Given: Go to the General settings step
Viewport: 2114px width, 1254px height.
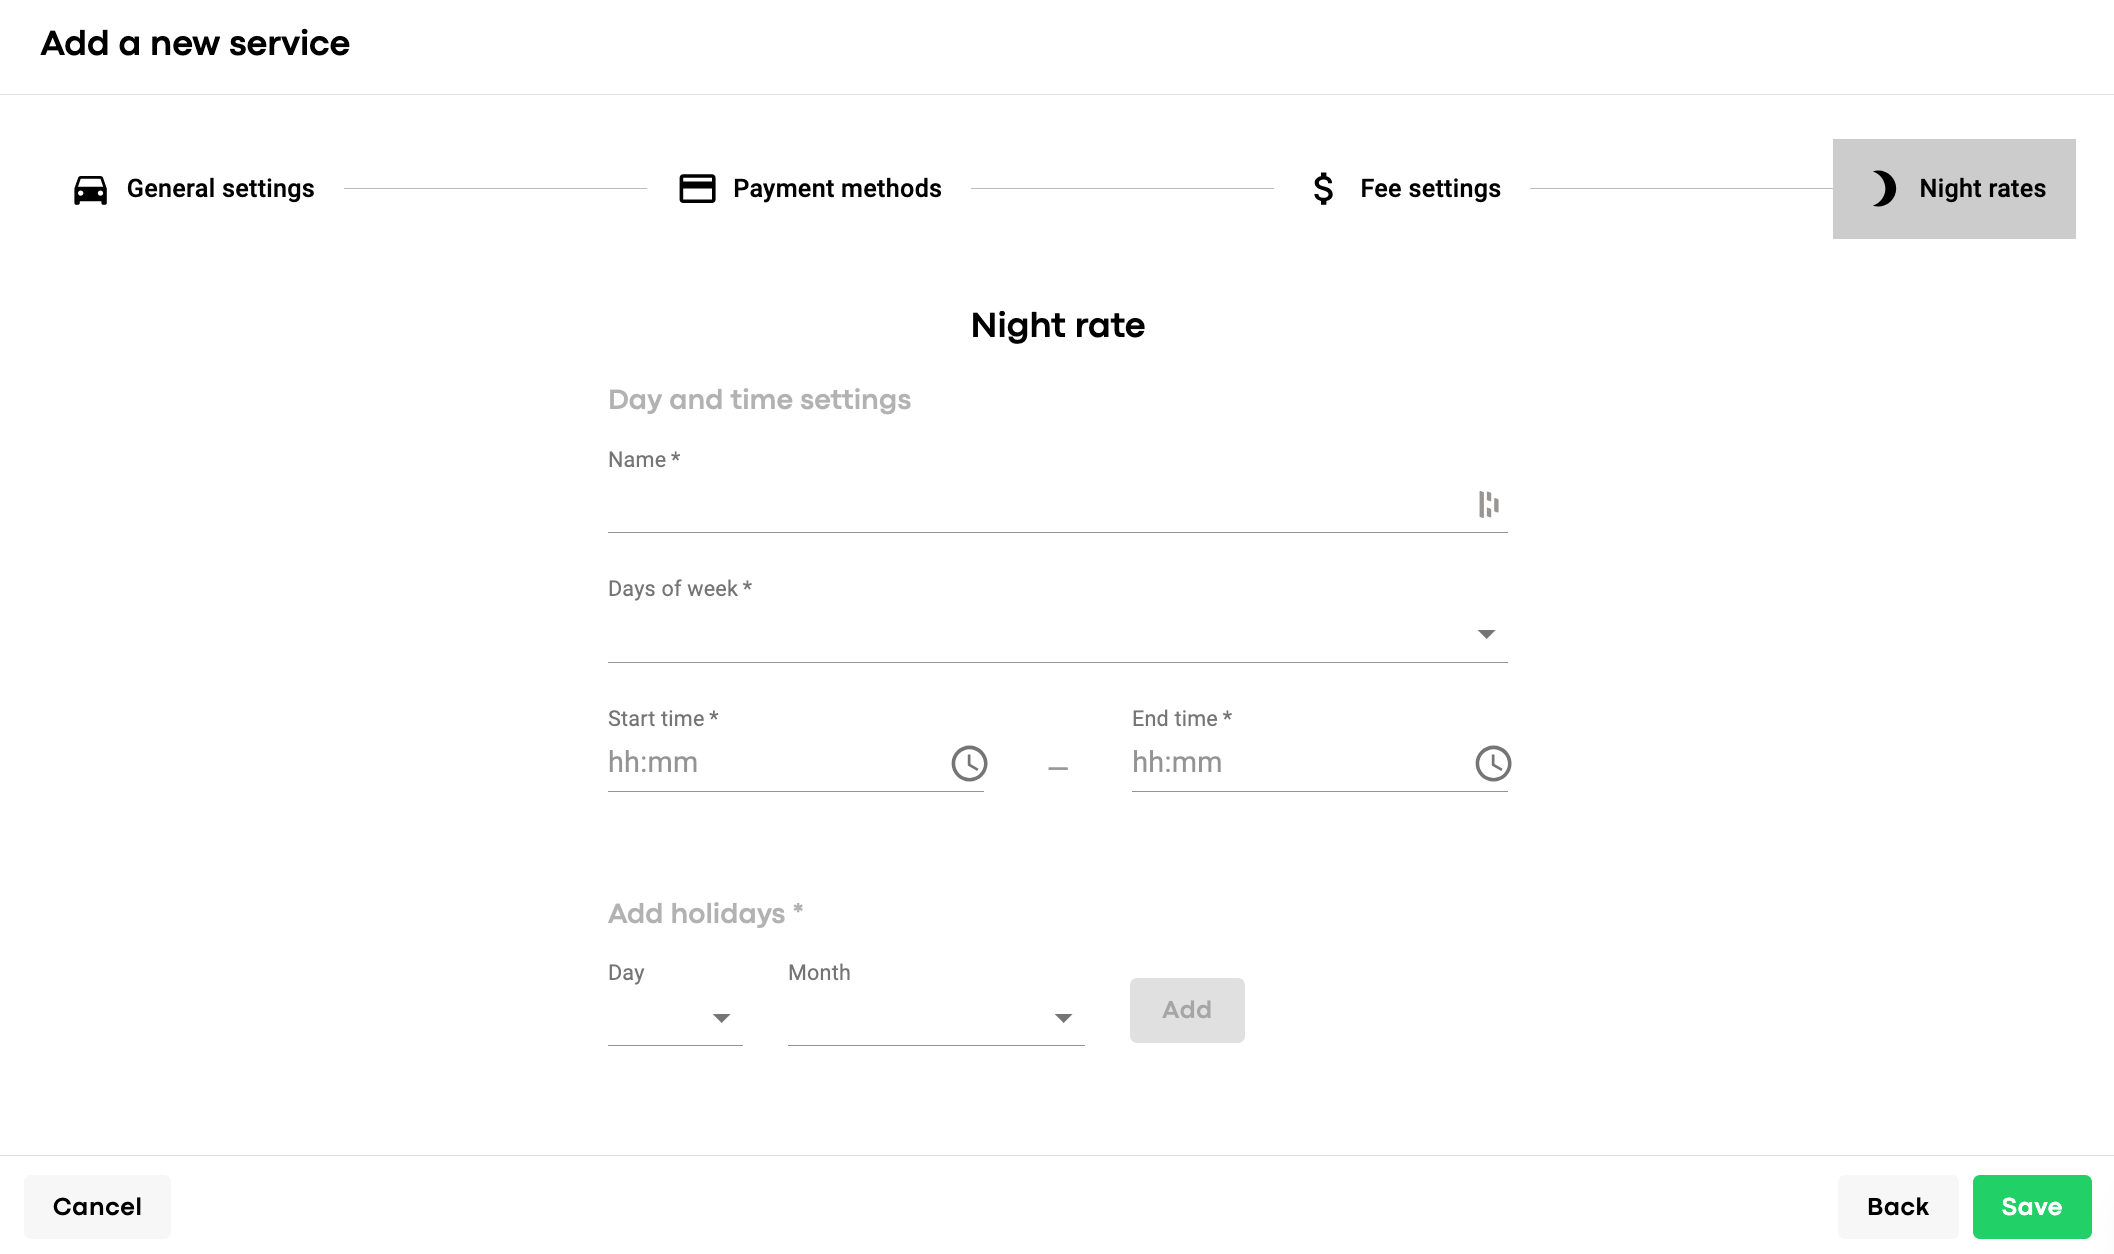Looking at the screenshot, I should (x=220, y=189).
